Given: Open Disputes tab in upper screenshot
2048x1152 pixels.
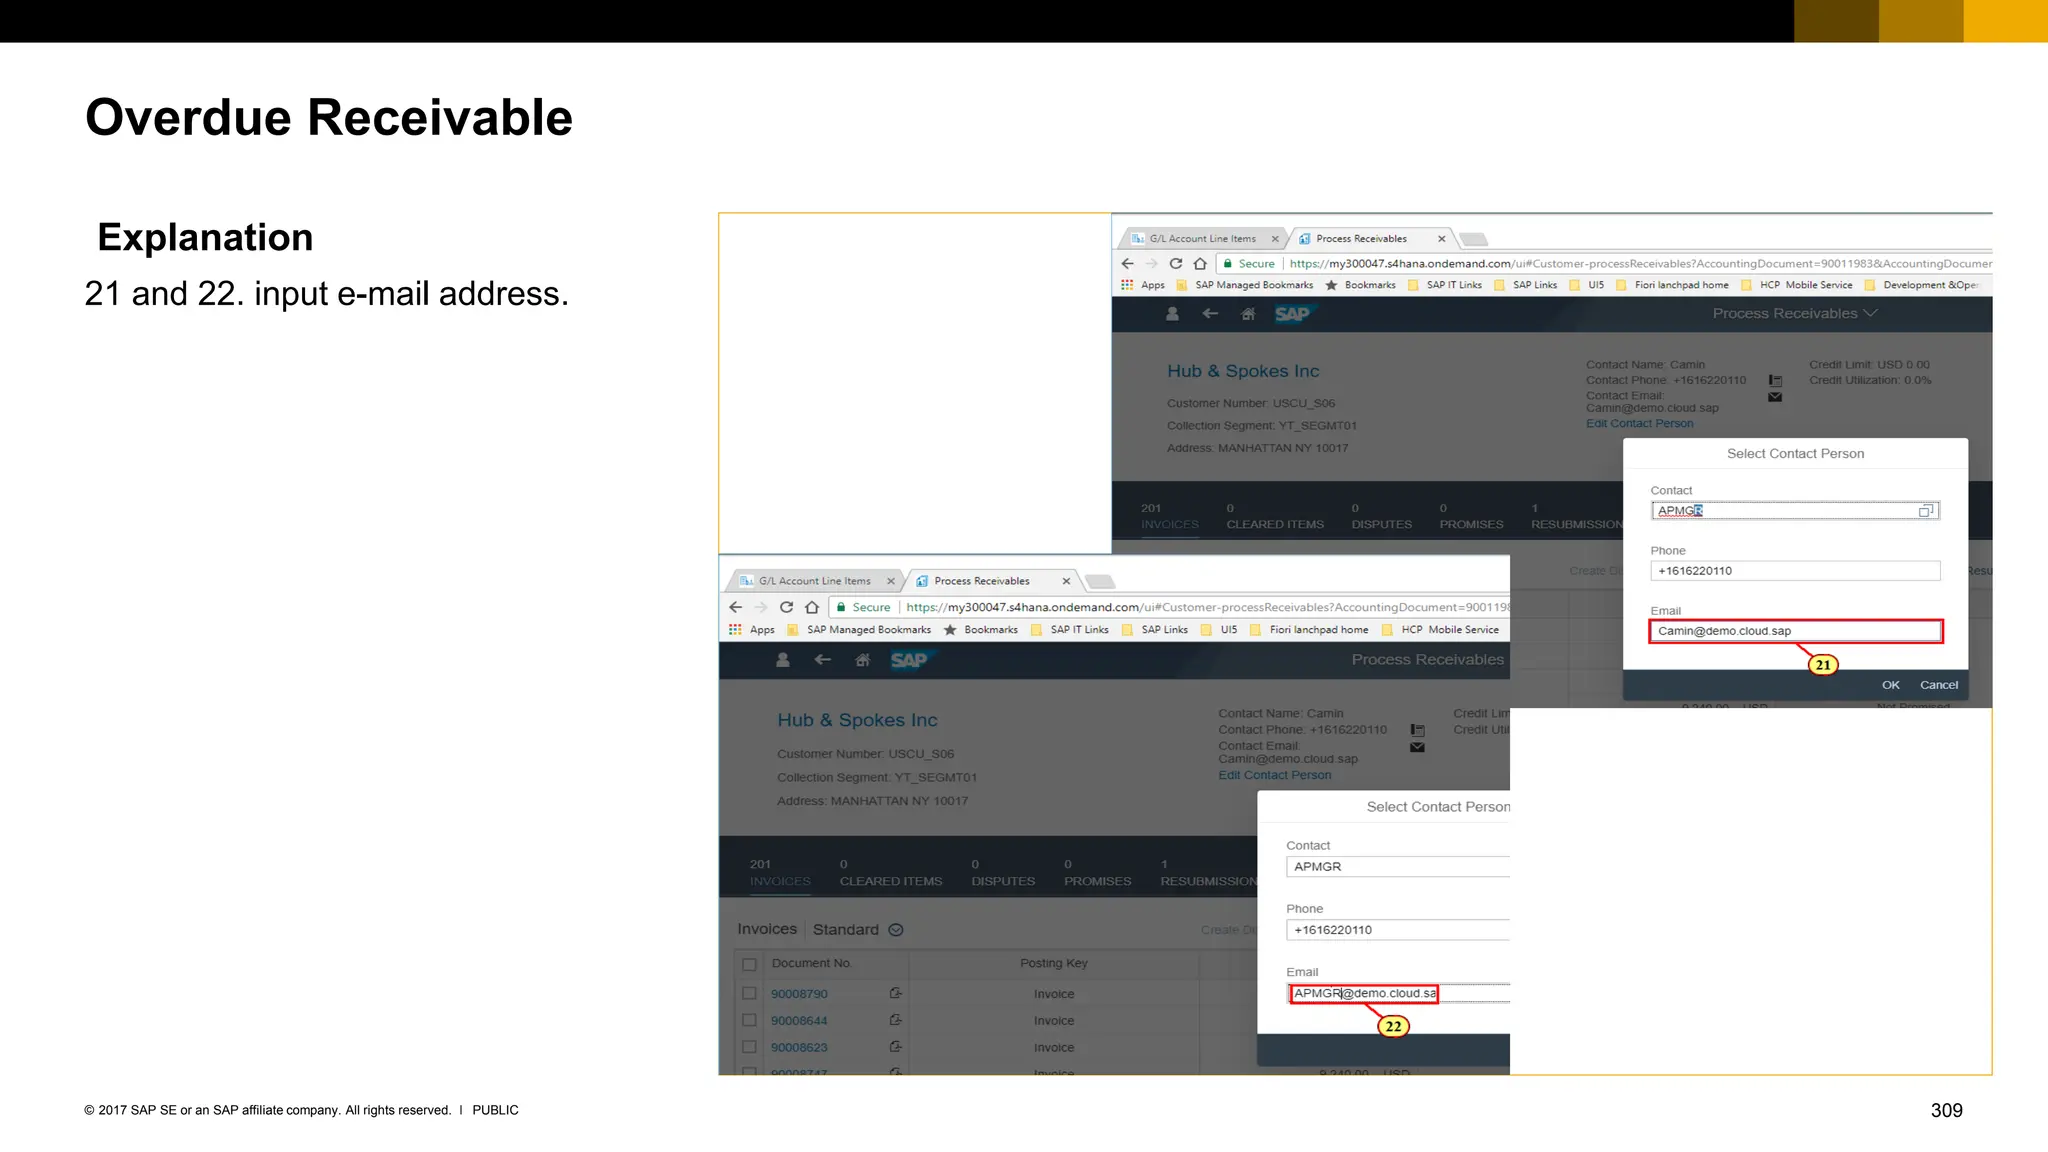Looking at the screenshot, I should [1381, 517].
